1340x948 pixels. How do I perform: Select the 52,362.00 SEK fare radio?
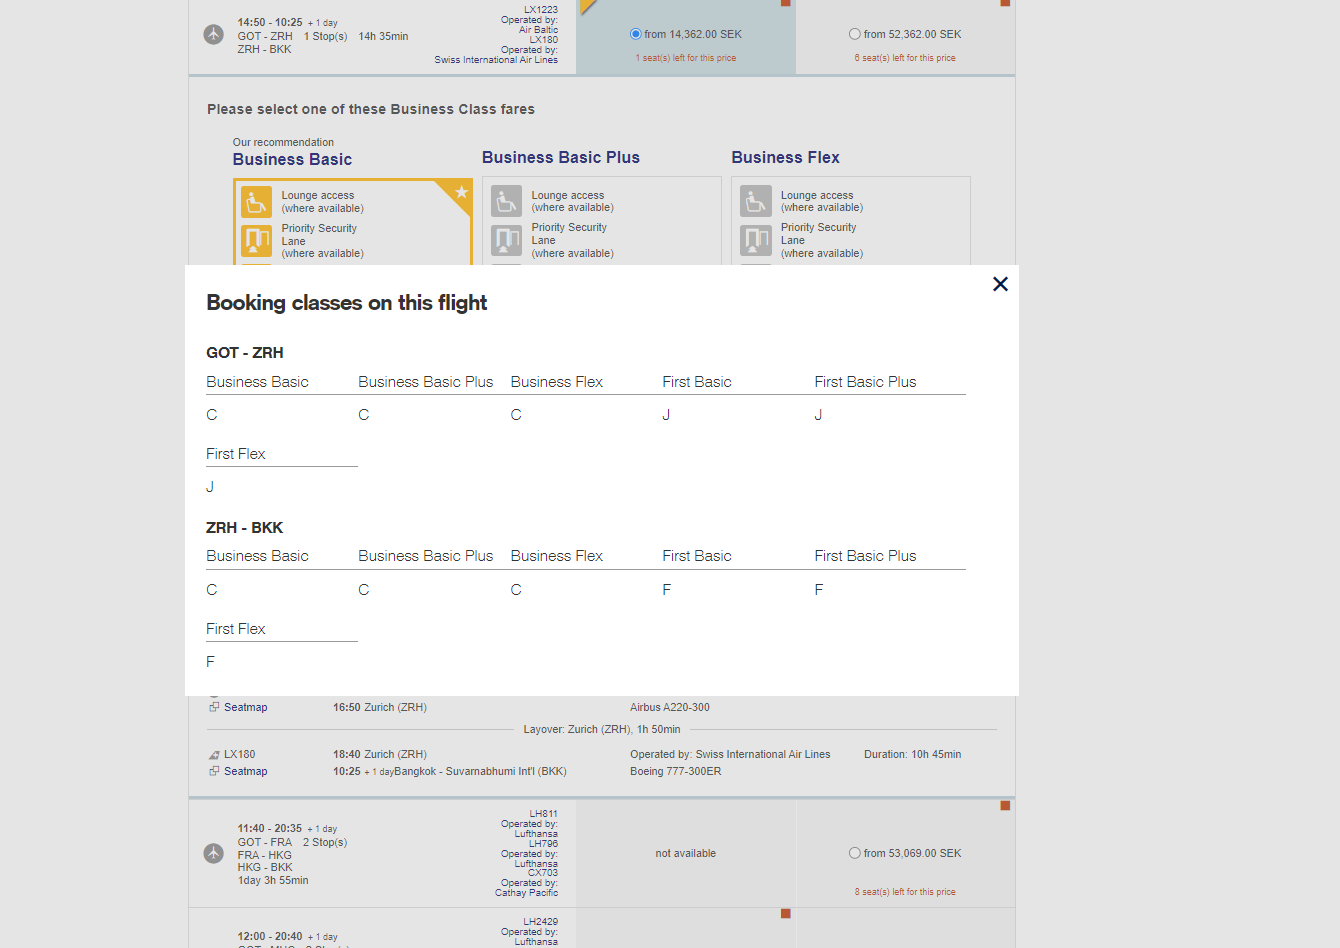pos(855,34)
